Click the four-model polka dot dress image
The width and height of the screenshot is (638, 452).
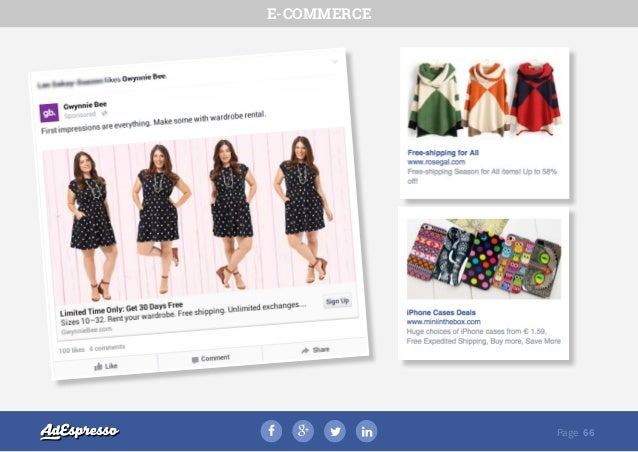197,216
